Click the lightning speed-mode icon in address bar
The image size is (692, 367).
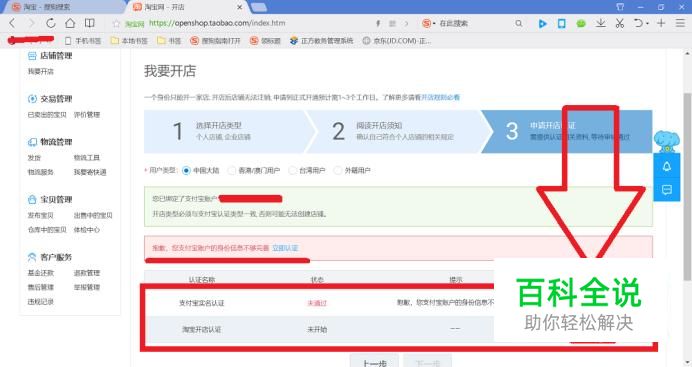point(378,23)
